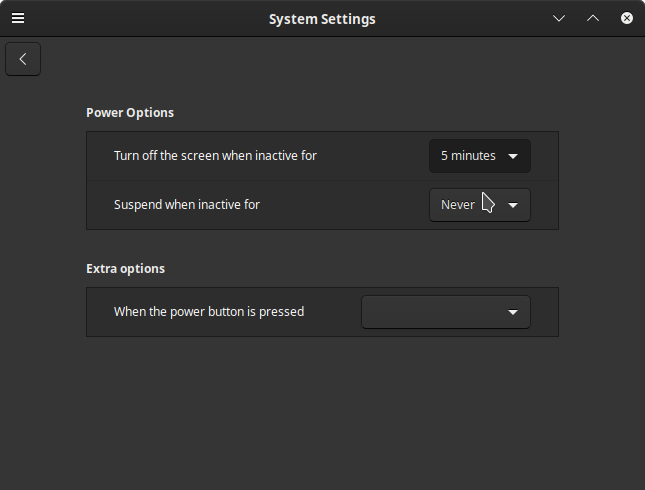
Task: Click the arrow beside "5 minutes"
Action: (513, 156)
